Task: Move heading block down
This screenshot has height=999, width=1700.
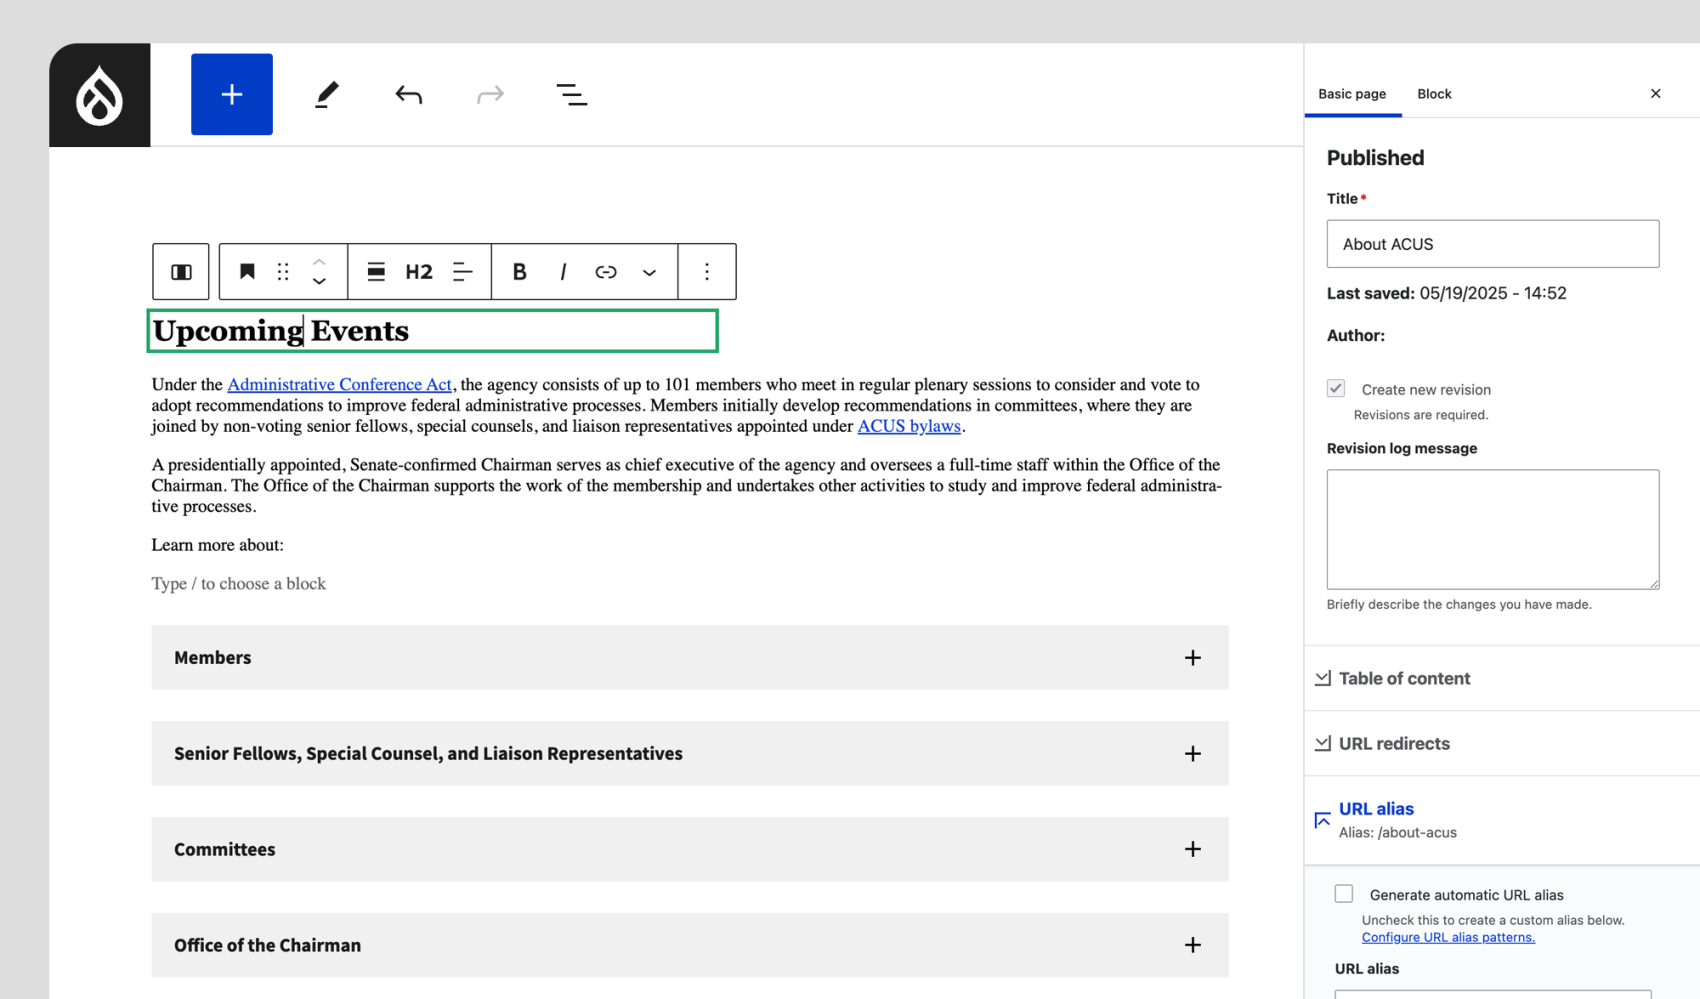Action: [319, 282]
